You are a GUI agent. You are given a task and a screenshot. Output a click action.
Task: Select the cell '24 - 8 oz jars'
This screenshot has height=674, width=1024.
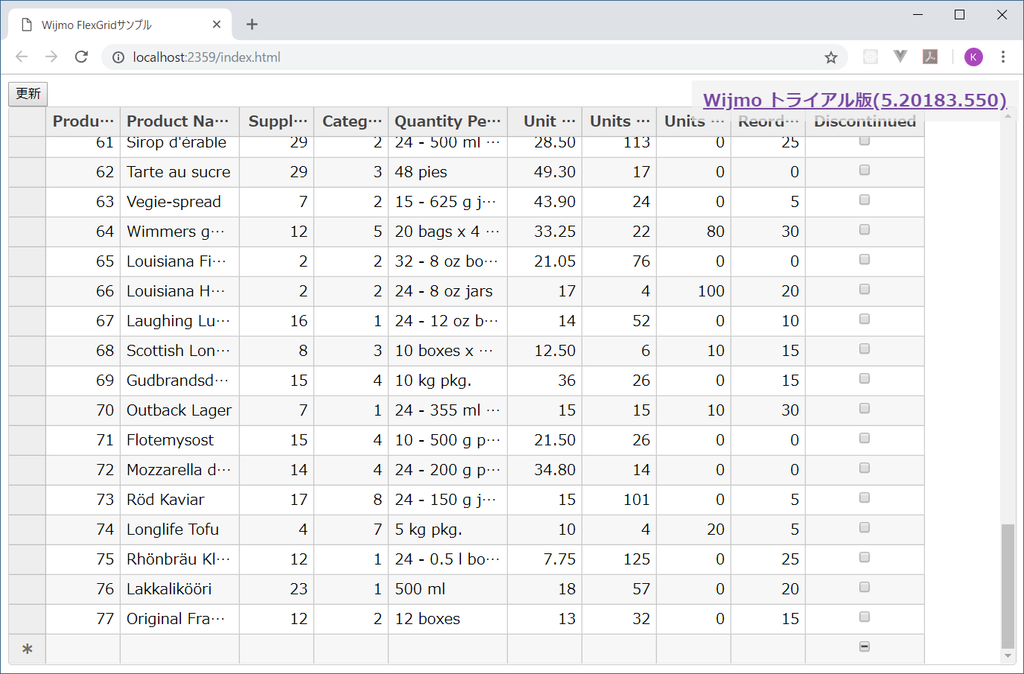[448, 292]
